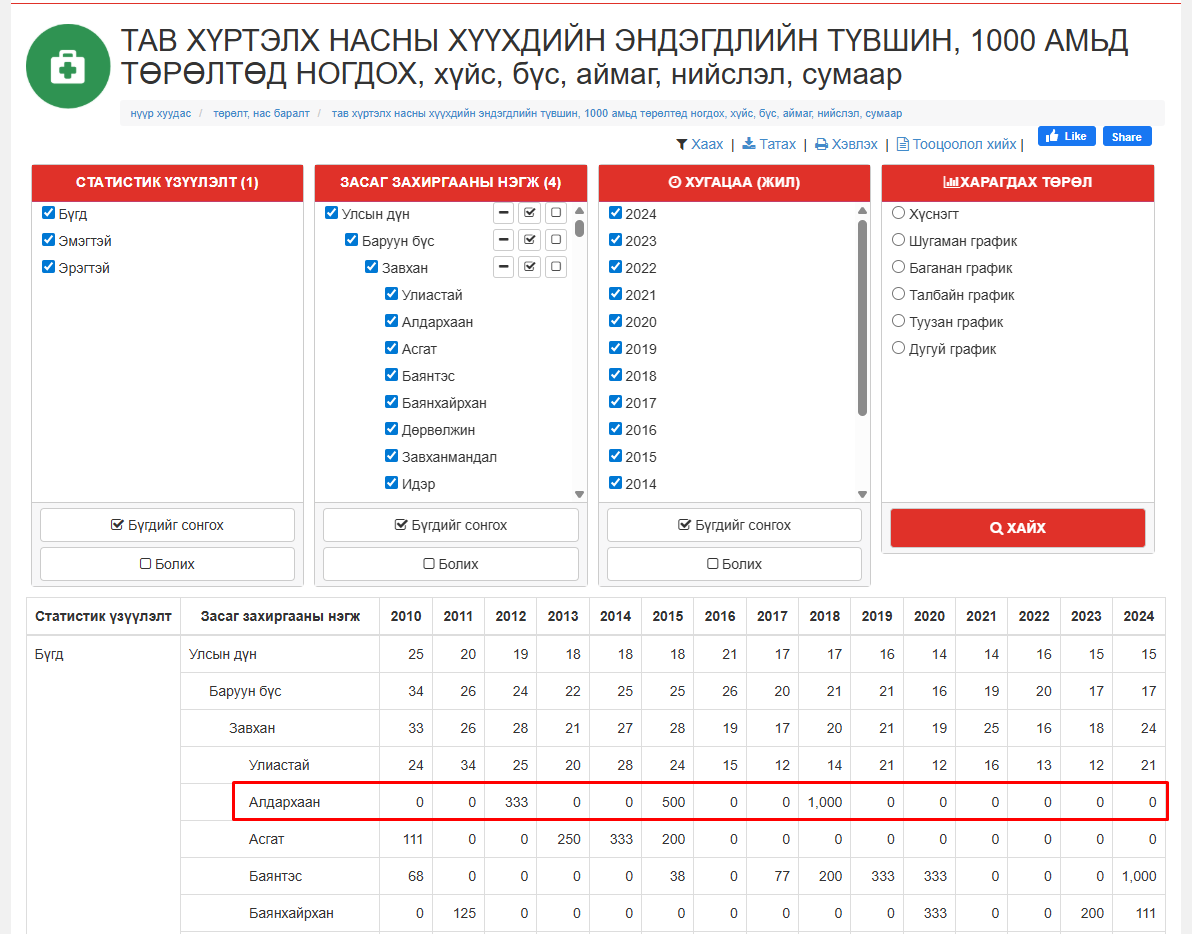1192x934 pixels.
Task: Click Бүгдийг сонгох under Статистик үзүүлэлт
Action: pyautogui.click(x=167, y=525)
